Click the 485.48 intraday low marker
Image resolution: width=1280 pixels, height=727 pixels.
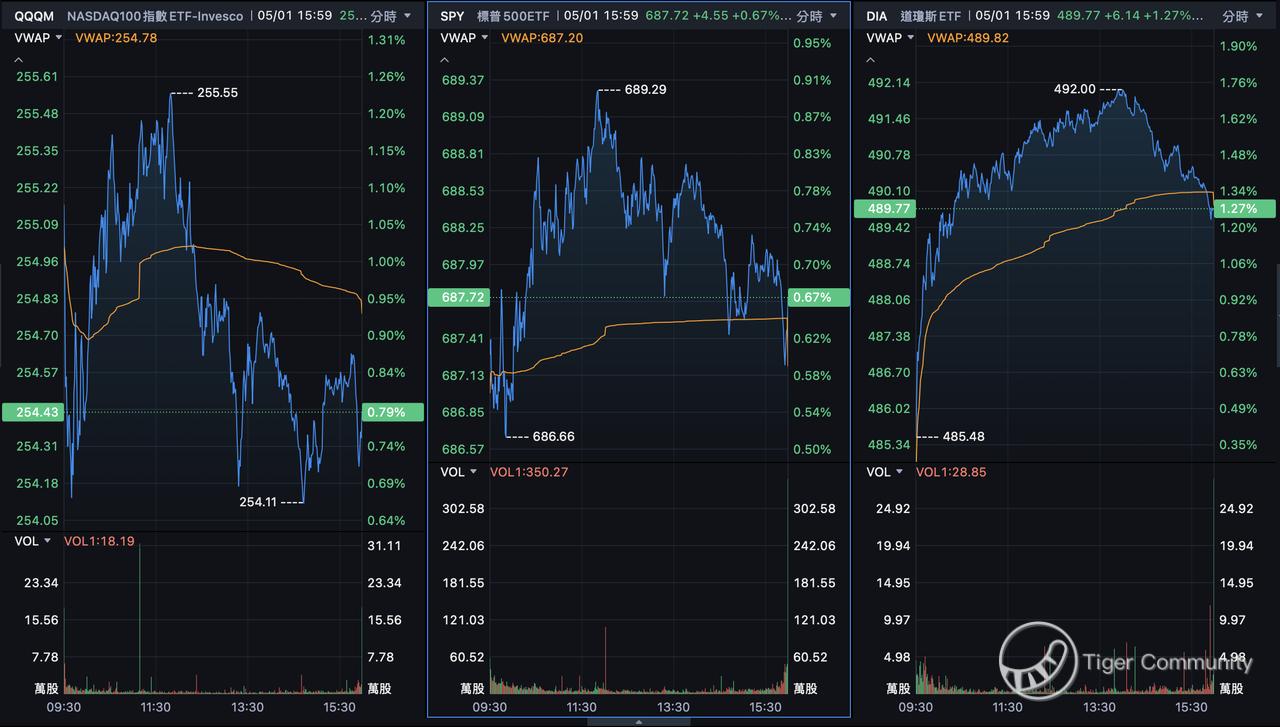pyautogui.click(x=964, y=436)
